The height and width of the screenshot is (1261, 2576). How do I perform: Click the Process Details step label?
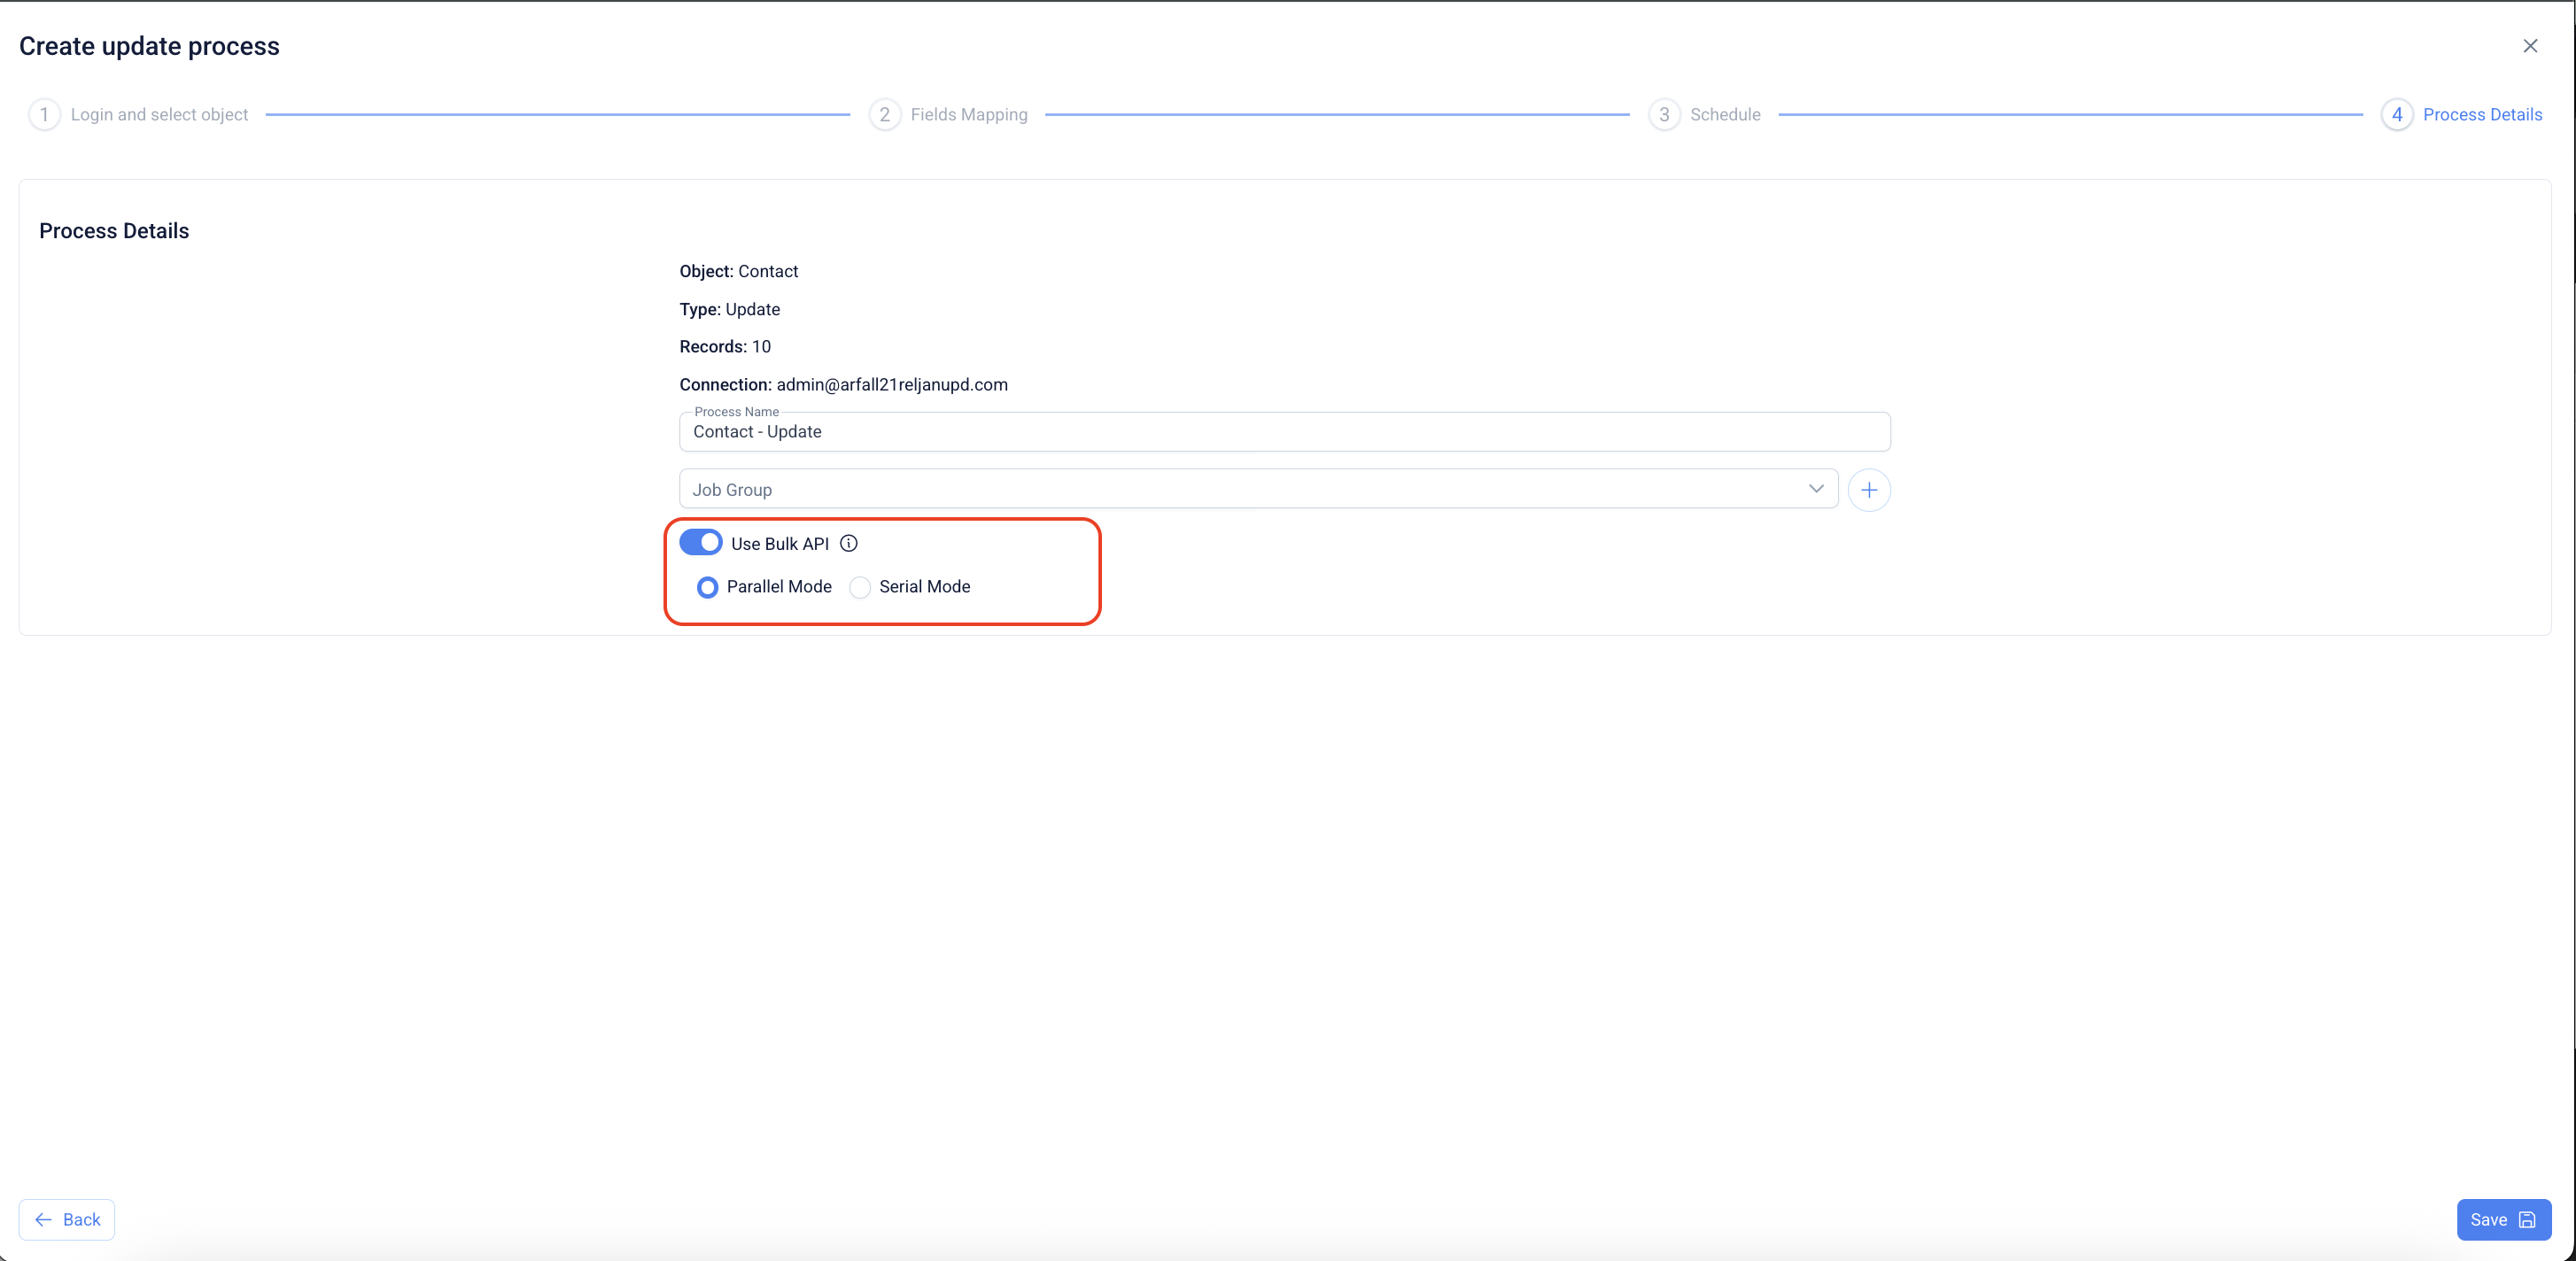coord(2482,115)
